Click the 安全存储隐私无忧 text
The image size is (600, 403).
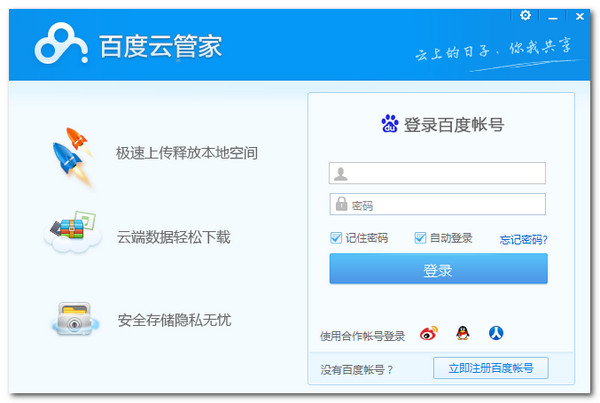(174, 320)
